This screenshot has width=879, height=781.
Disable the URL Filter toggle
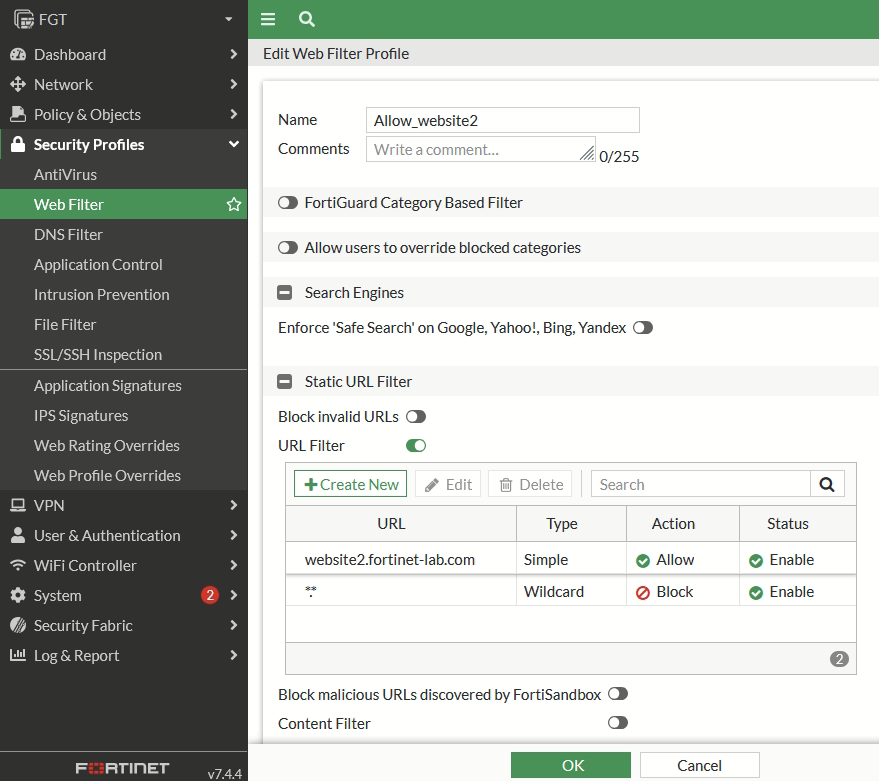click(415, 446)
